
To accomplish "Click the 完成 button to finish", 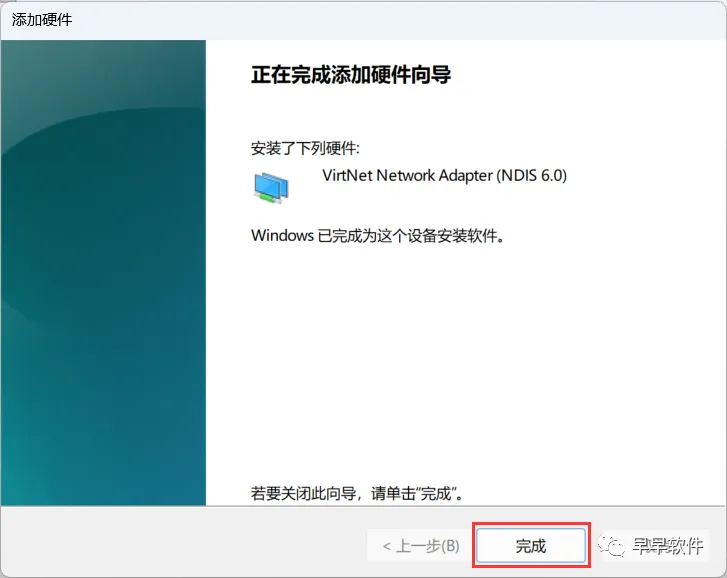I will (531, 546).
